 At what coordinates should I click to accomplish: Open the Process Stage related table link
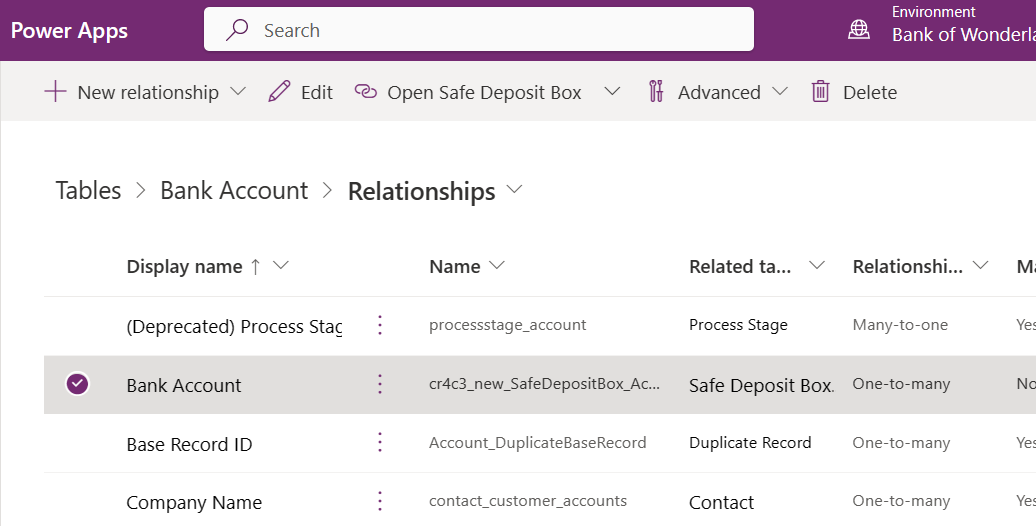click(738, 325)
